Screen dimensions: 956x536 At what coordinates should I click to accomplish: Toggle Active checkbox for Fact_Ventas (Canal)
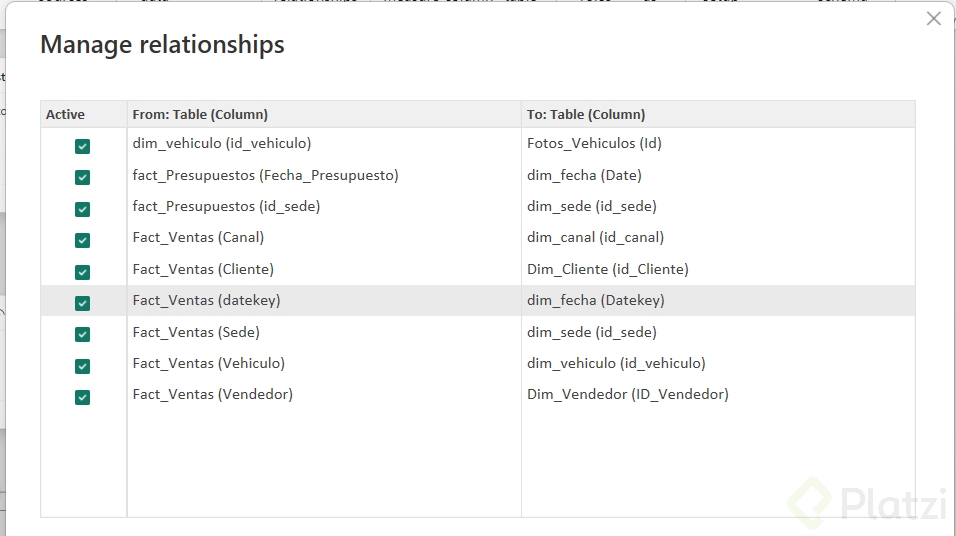(82, 240)
